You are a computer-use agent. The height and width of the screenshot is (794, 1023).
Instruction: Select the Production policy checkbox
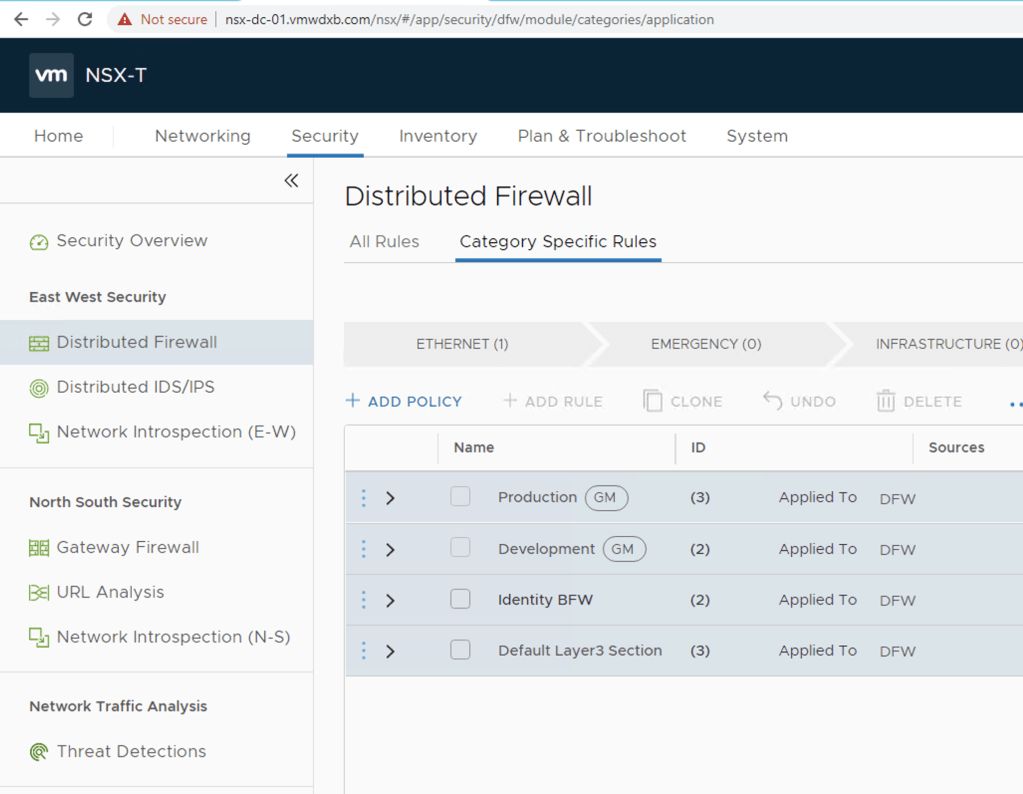click(x=460, y=497)
